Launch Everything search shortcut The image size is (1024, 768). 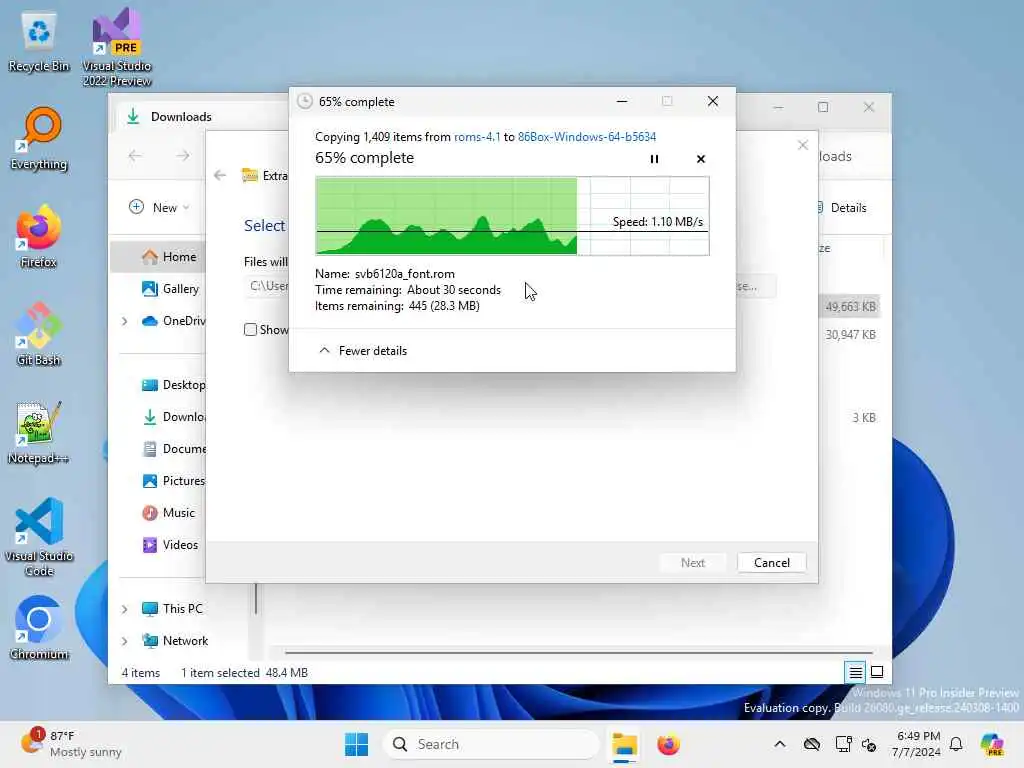click(39, 138)
